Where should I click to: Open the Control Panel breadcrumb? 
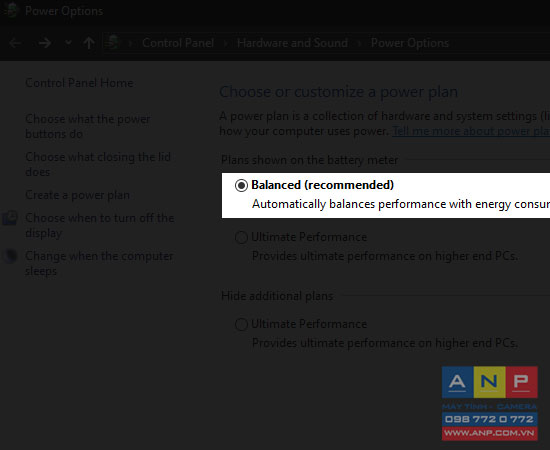[x=178, y=43]
